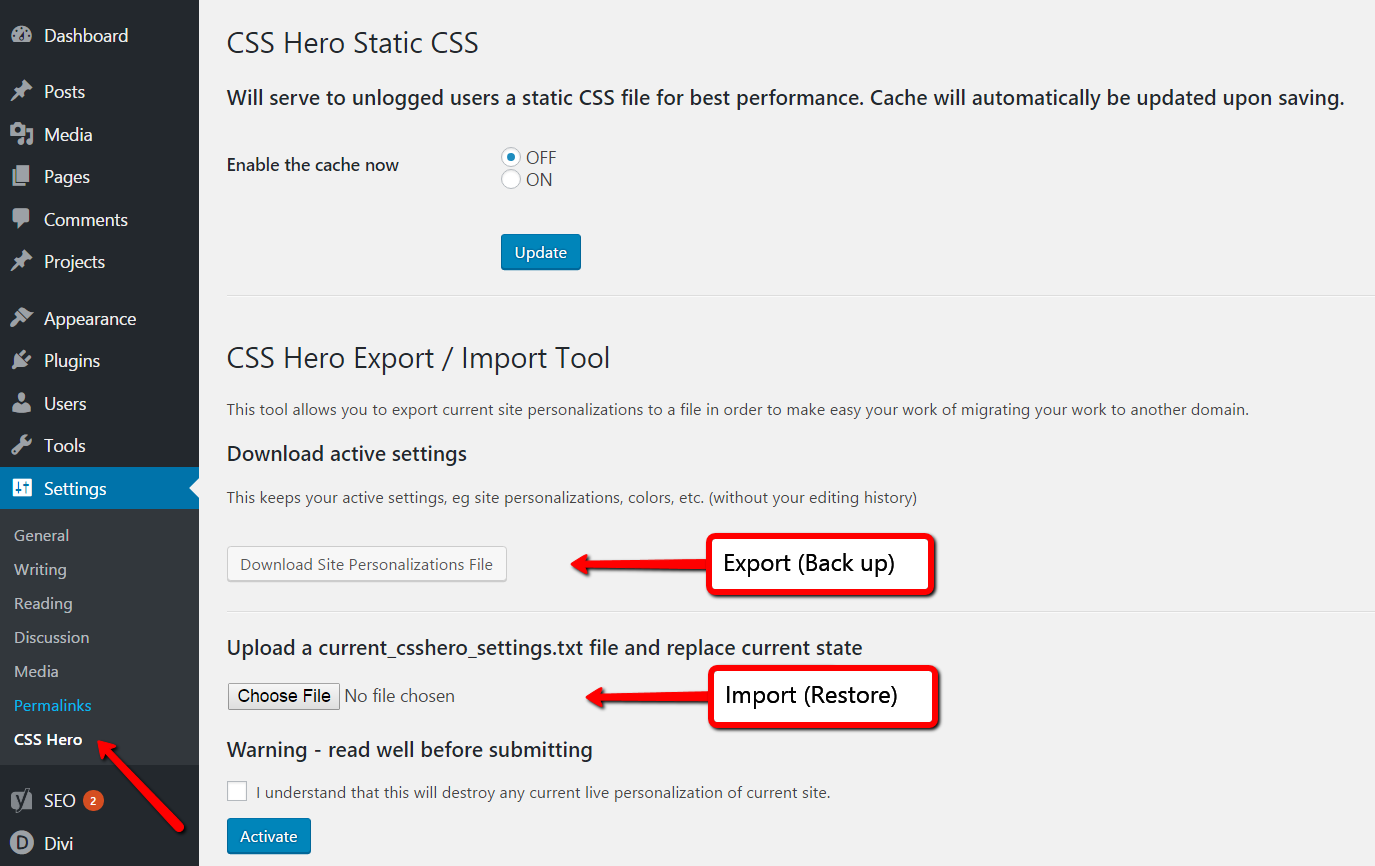The width and height of the screenshot is (1375, 866).
Task: Click the 'Download active settings' heading
Action: coord(347,454)
